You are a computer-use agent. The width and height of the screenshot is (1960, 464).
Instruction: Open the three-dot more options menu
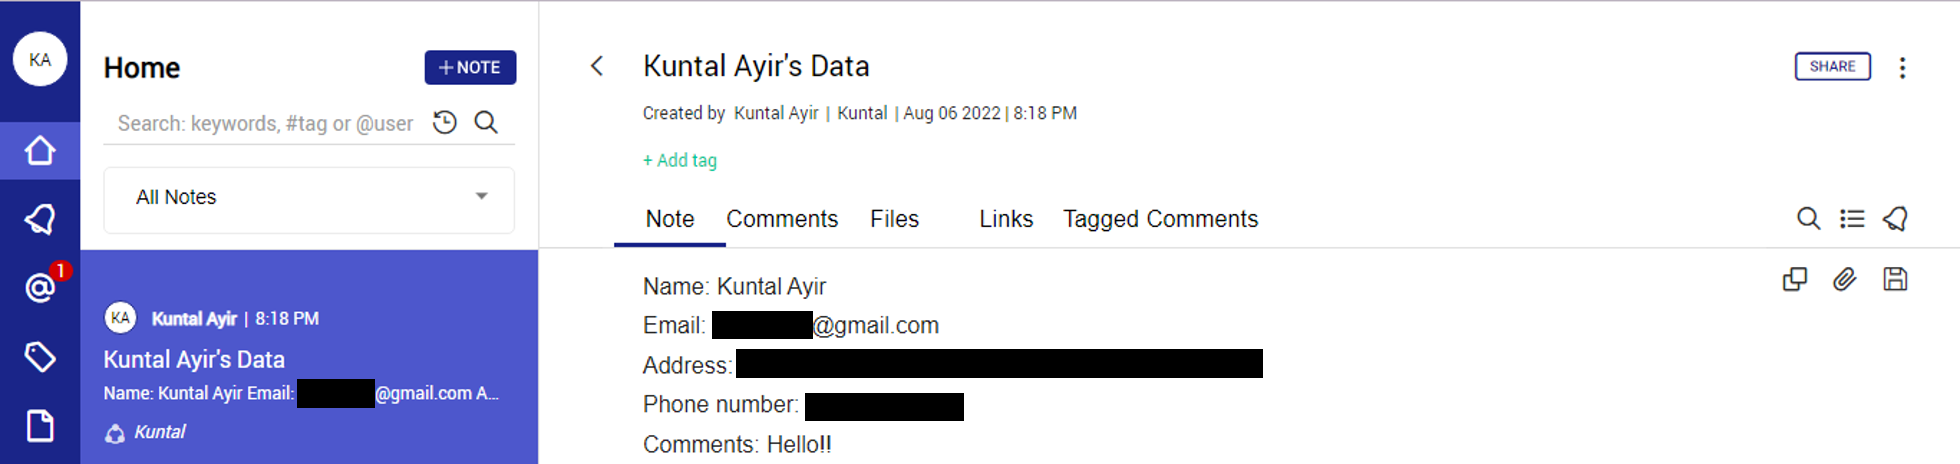tap(1902, 67)
